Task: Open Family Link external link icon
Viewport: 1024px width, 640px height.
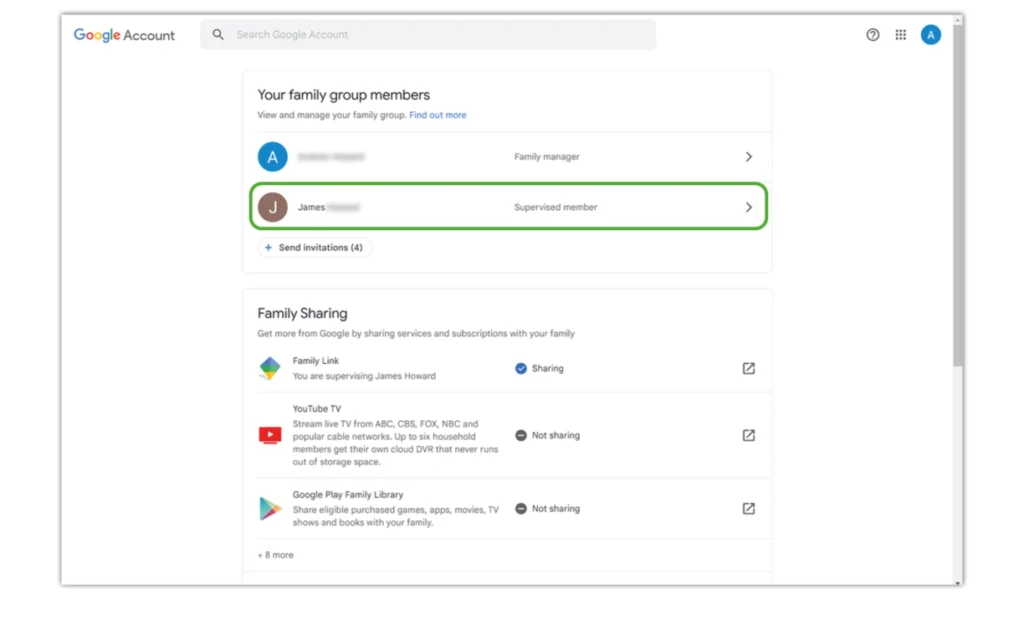Action: [748, 368]
